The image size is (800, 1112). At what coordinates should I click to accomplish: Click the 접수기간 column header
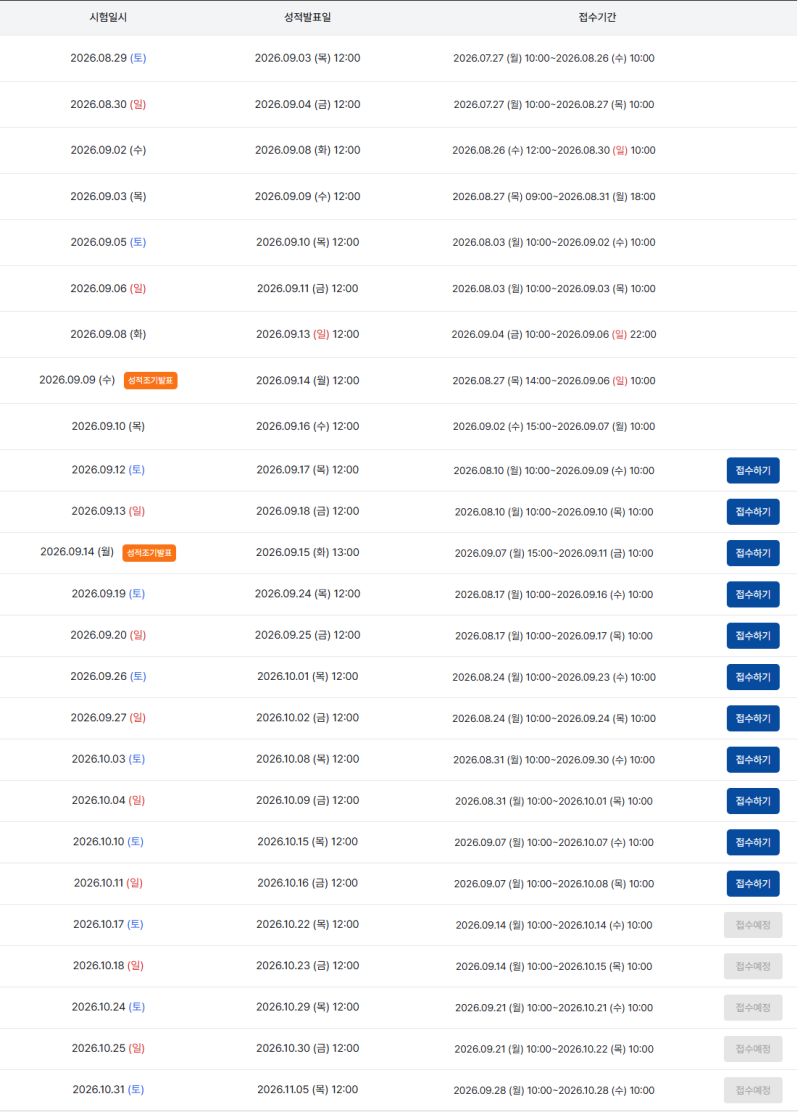coord(597,17)
